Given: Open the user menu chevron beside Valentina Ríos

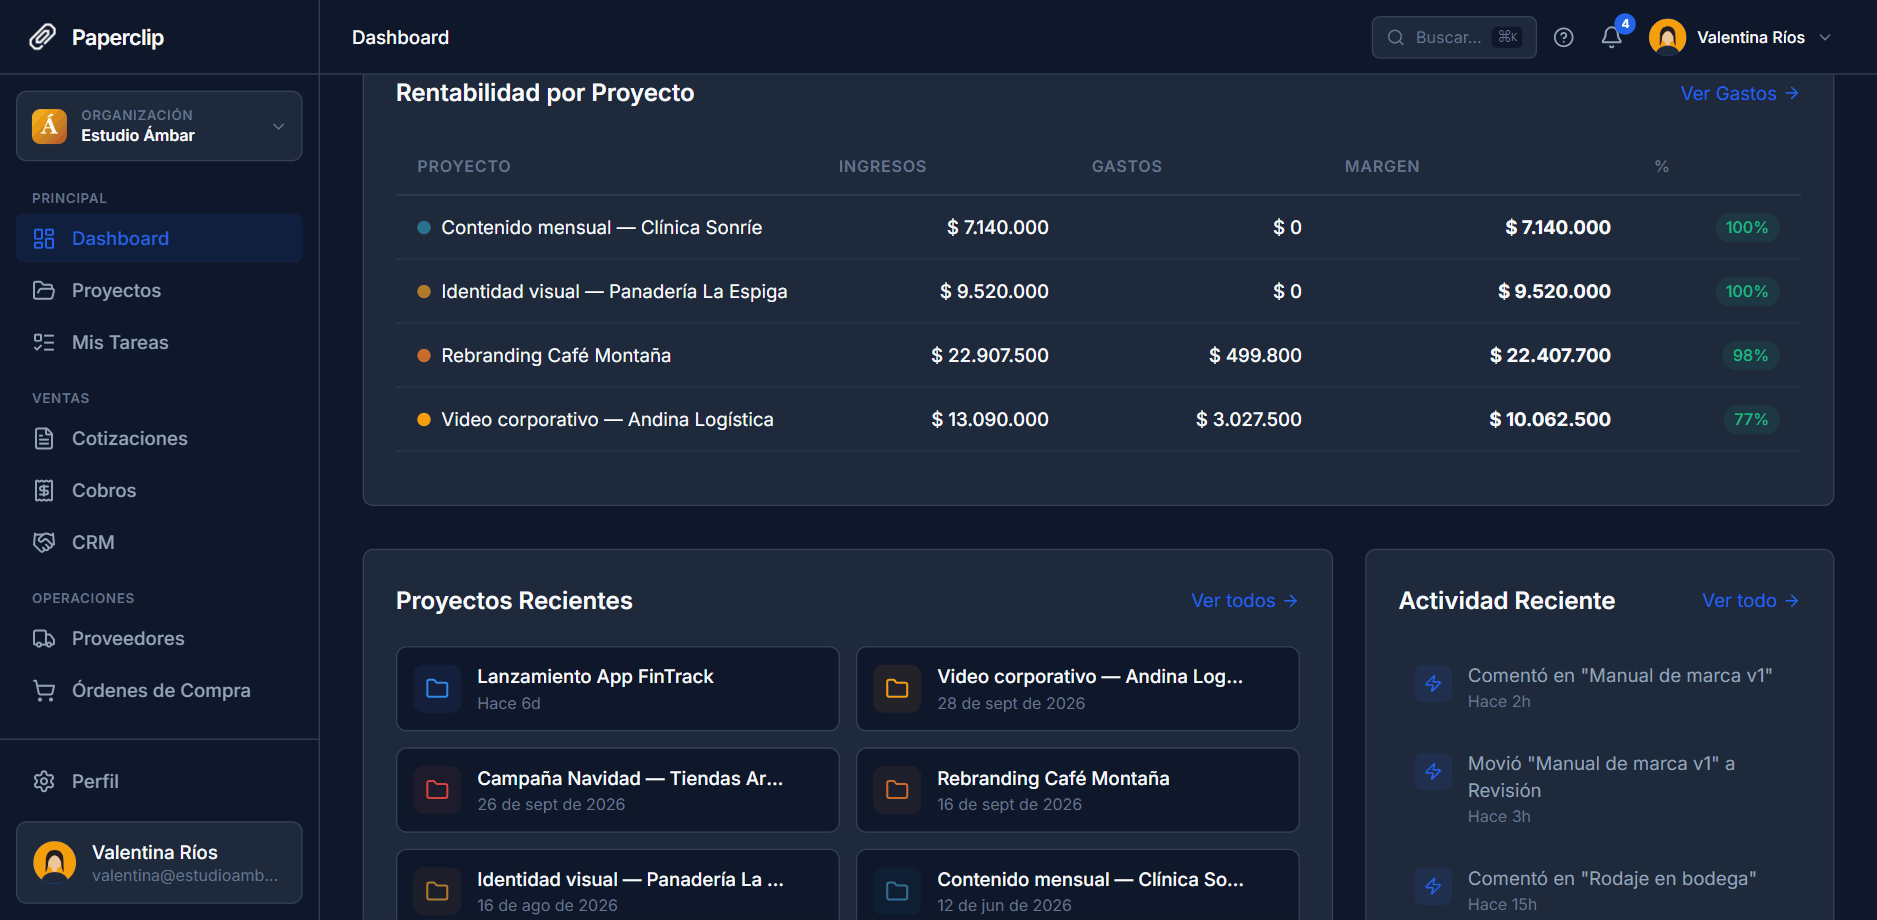Looking at the screenshot, I should click(x=1825, y=37).
